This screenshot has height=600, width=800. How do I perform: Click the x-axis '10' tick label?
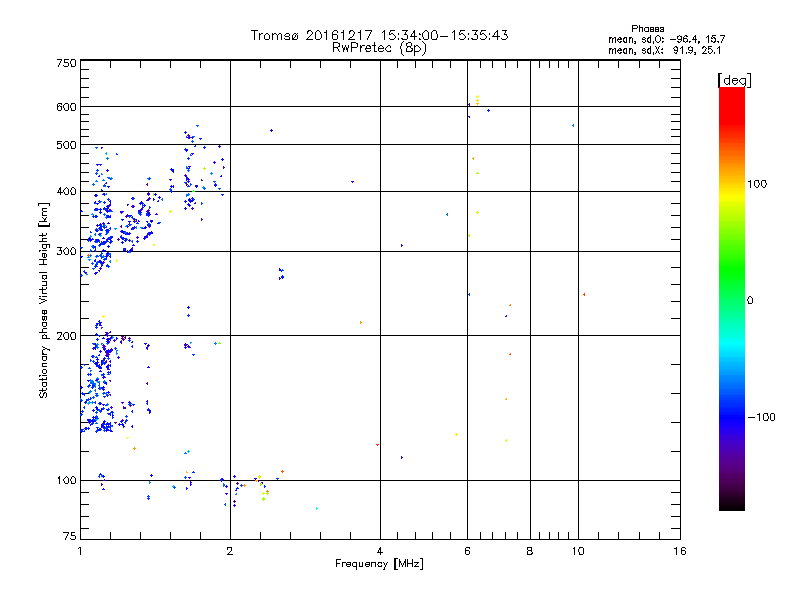(x=578, y=551)
